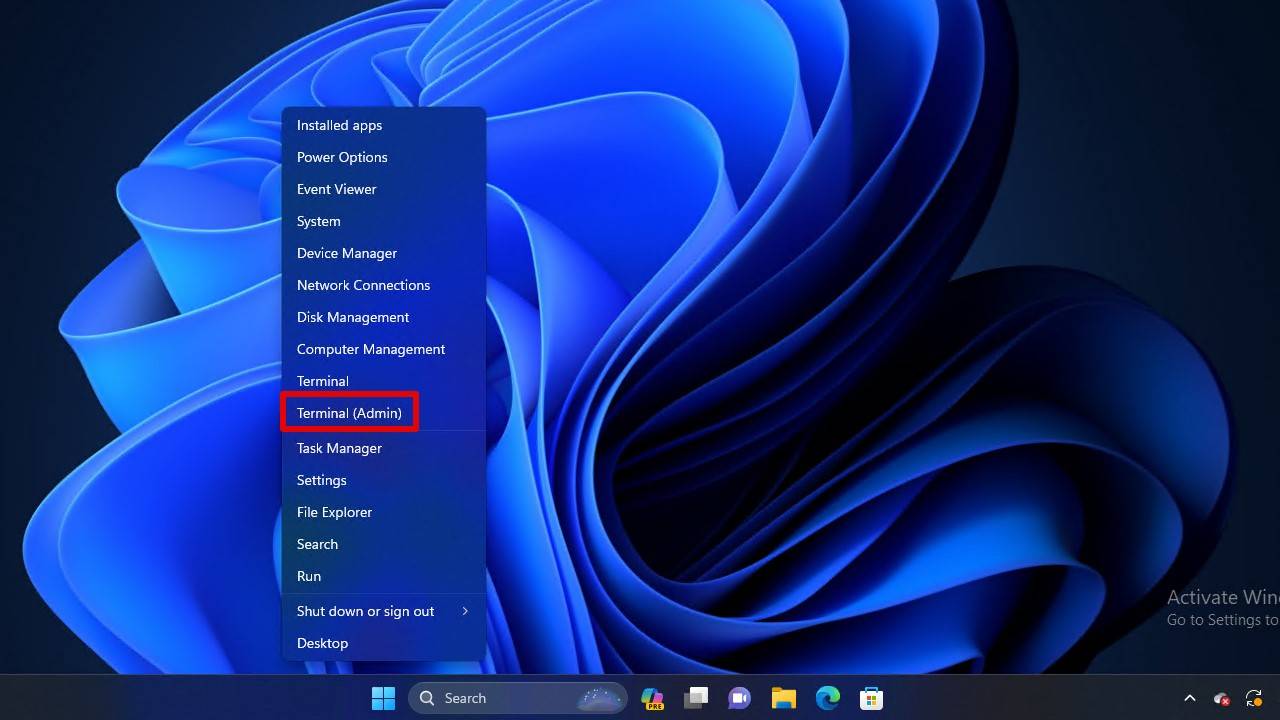This screenshot has height=720, width=1280.
Task: Open Copilot preview from taskbar
Action: [x=653, y=698]
